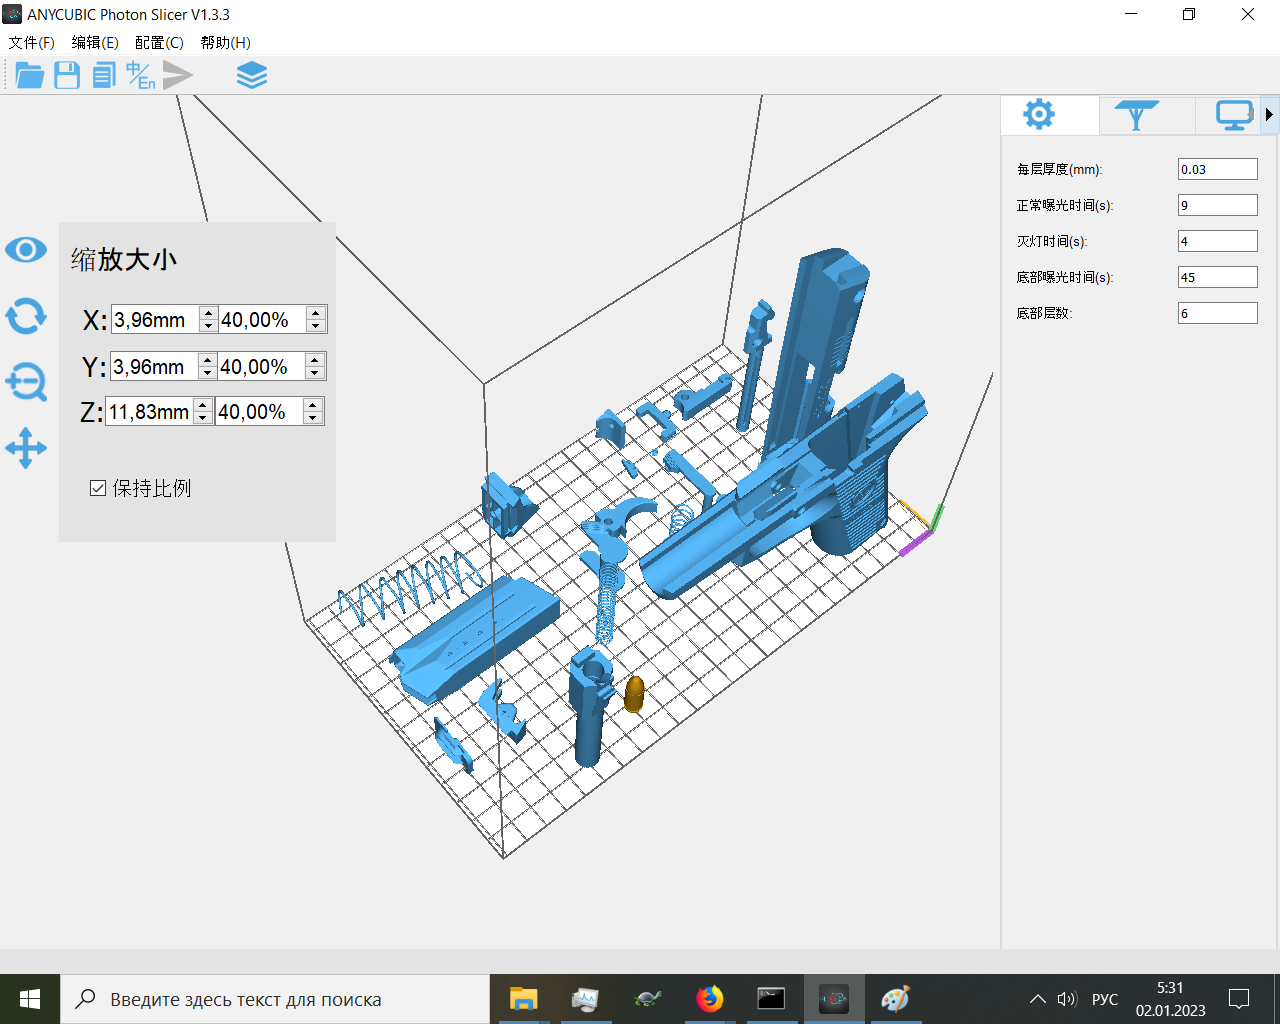This screenshot has width=1280, height=1024.
Task: Select the rotate tool in left sidebar
Action: pyautogui.click(x=26, y=316)
